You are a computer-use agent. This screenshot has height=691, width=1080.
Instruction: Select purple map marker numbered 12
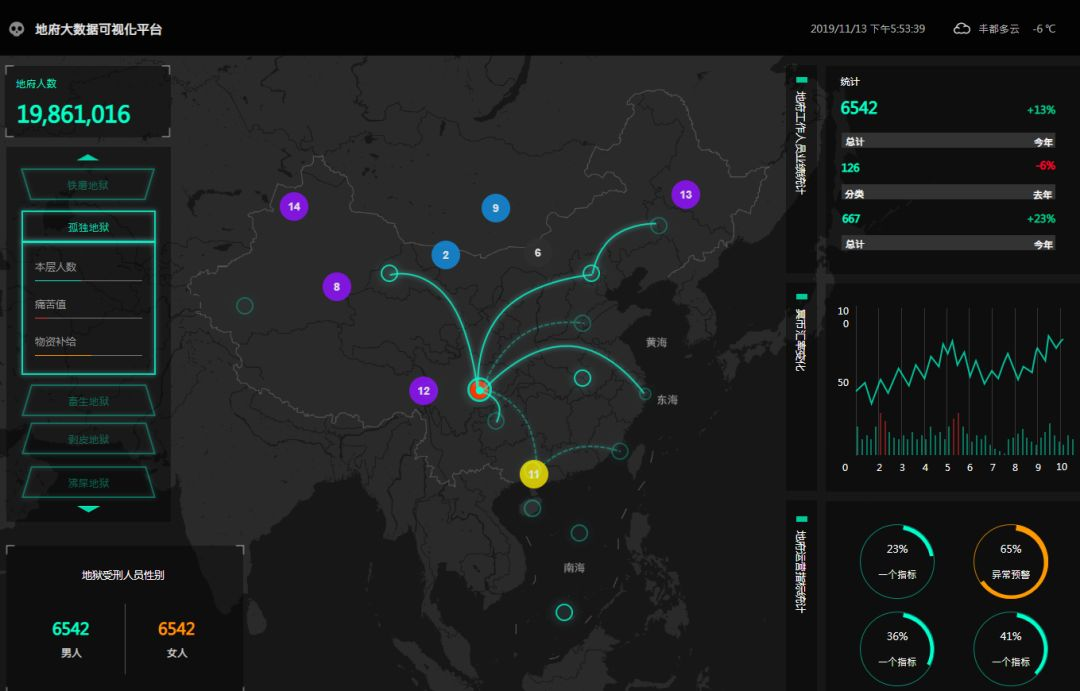click(x=424, y=391)
